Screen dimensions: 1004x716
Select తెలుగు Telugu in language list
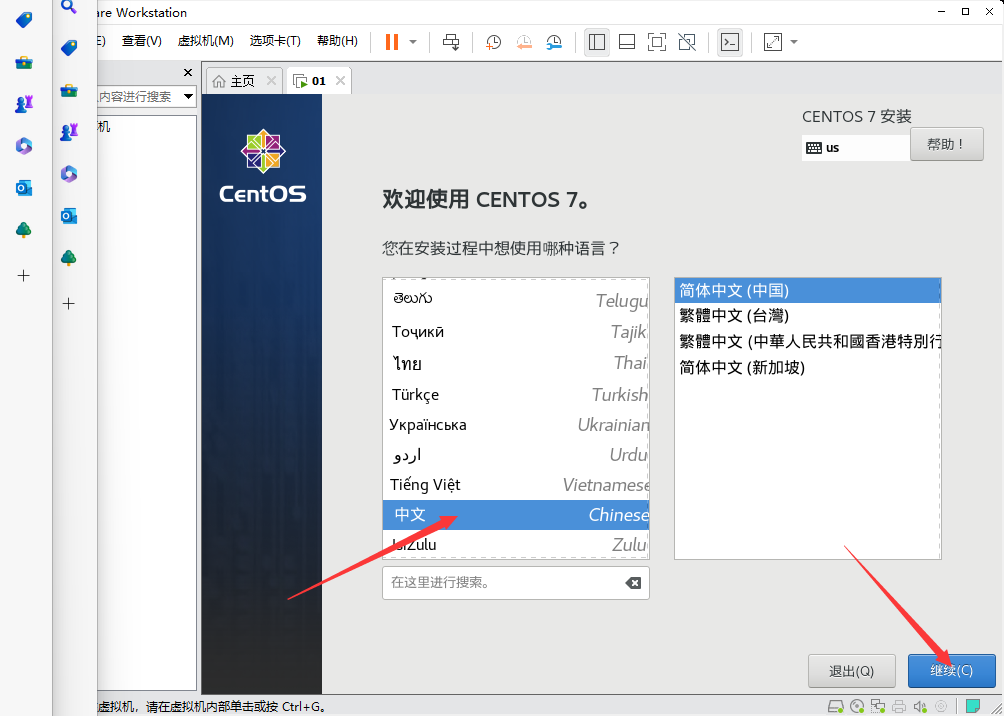coord(516,300)
